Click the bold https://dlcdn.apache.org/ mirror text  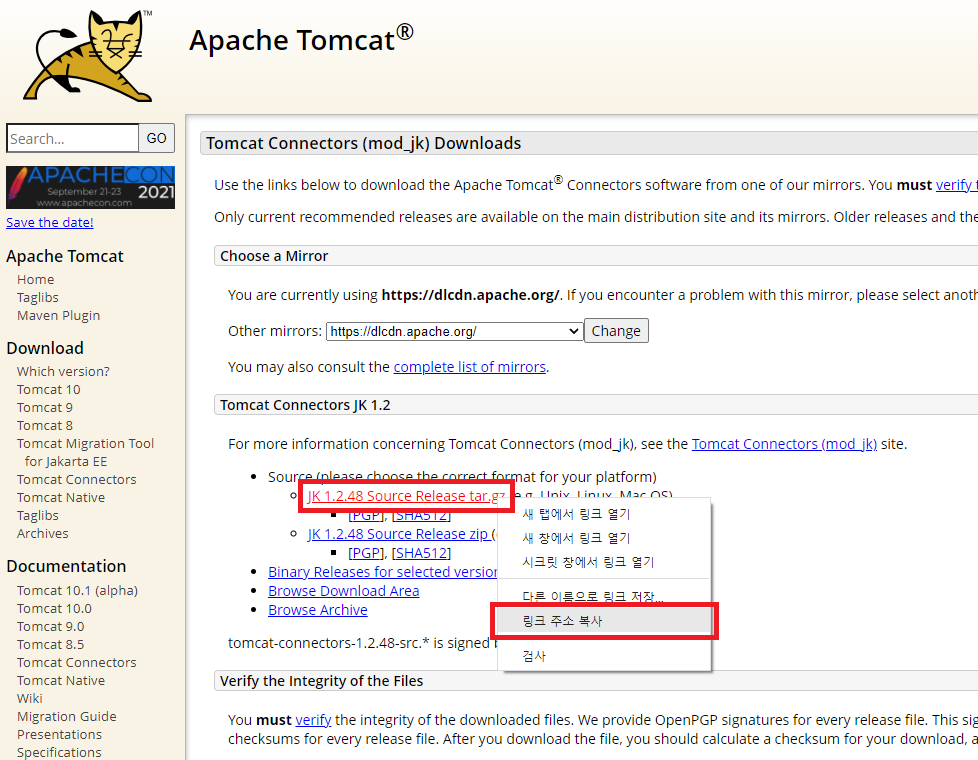pyautogui.click(x=470, y=295)
